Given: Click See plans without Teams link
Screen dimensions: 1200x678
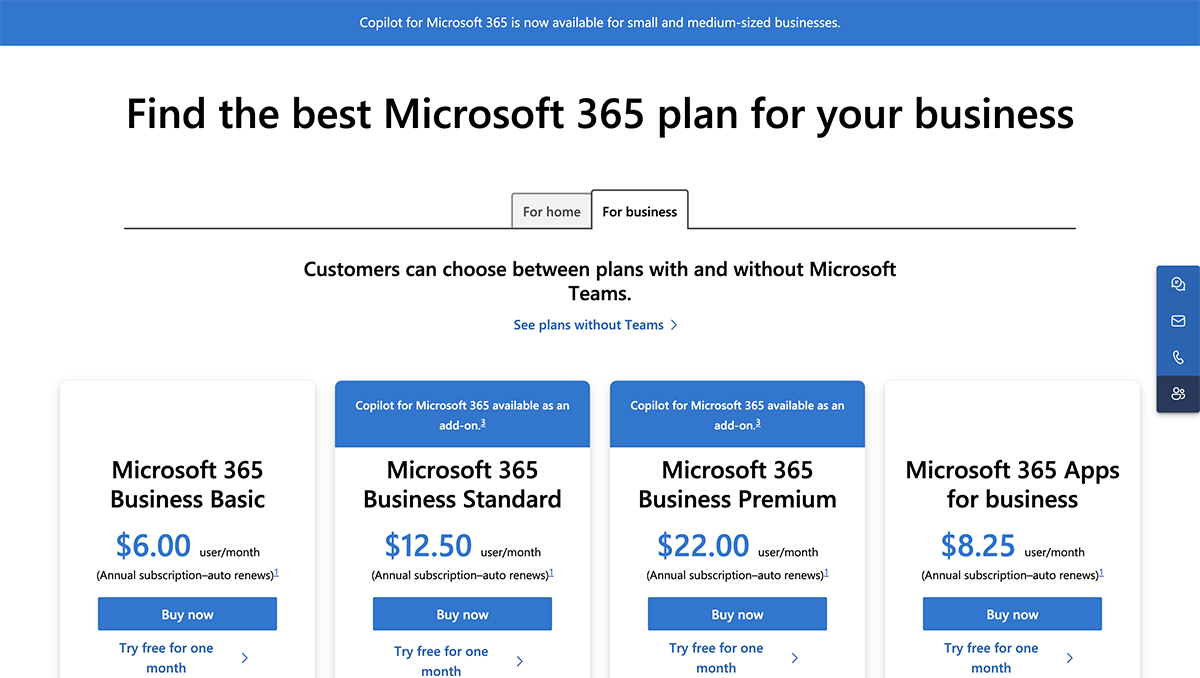Looking at the screenshot, I should (x=588, y=324).
